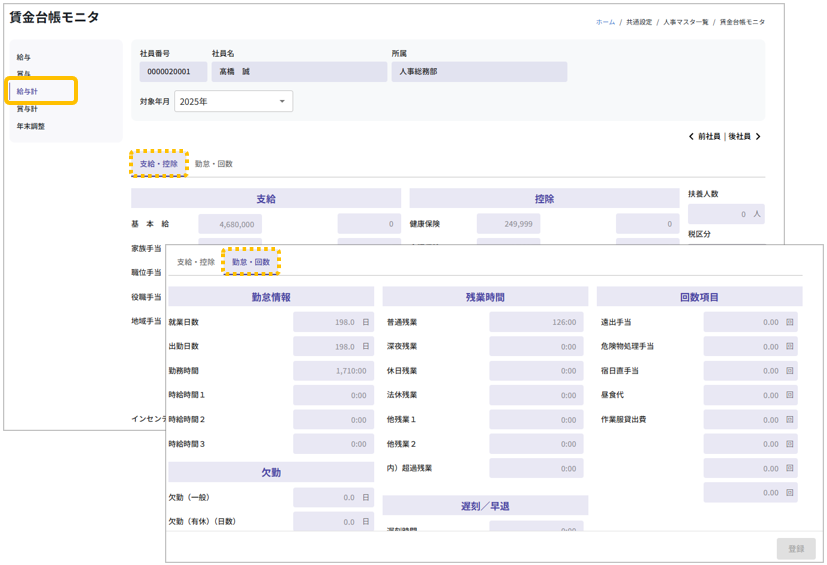This screenshot has width=827, height=565.
Task: Choose the highlighted 給与計 sidebar item
Action: click(28, 92)
